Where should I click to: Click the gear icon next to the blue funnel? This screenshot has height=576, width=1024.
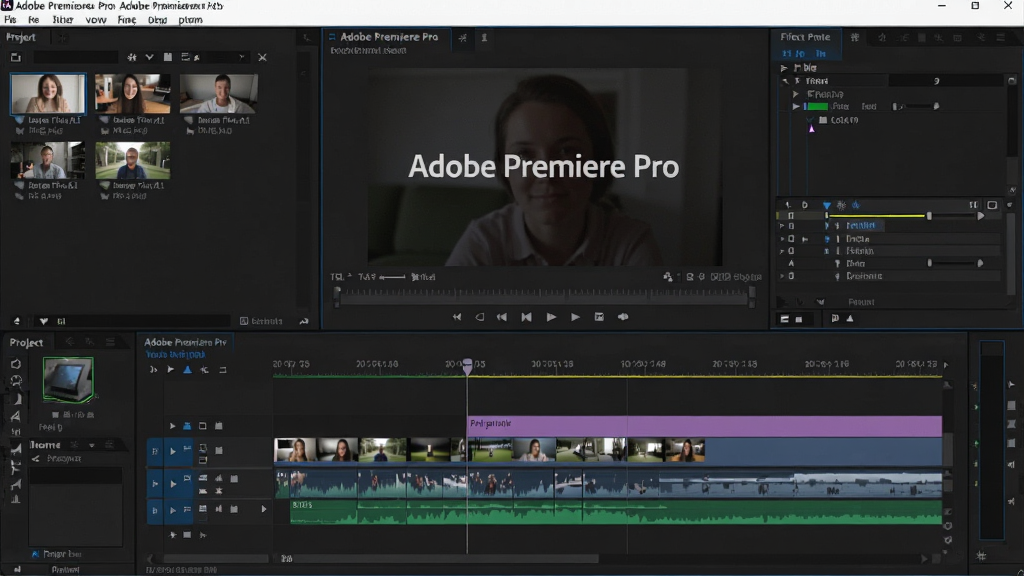pos(841,205)
